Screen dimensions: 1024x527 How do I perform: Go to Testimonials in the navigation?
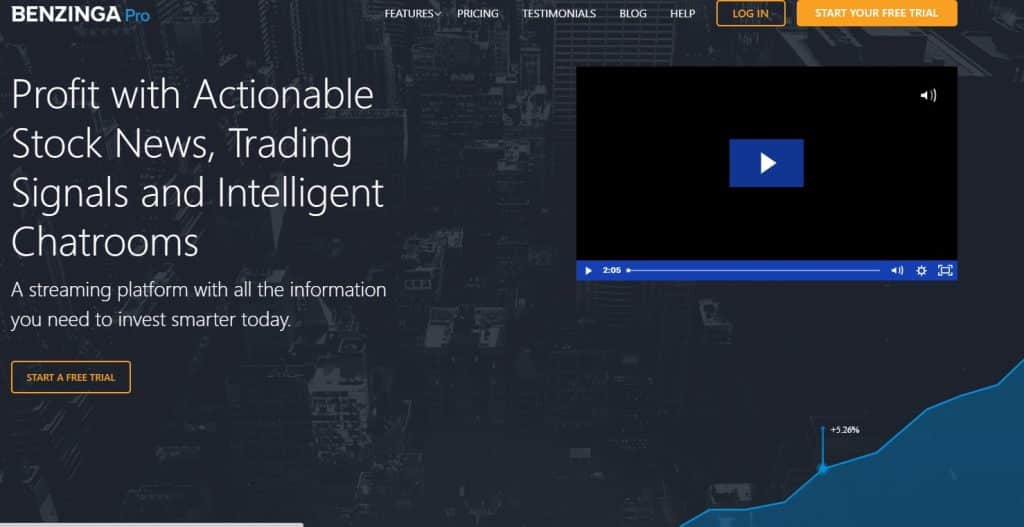click(558, 14)
